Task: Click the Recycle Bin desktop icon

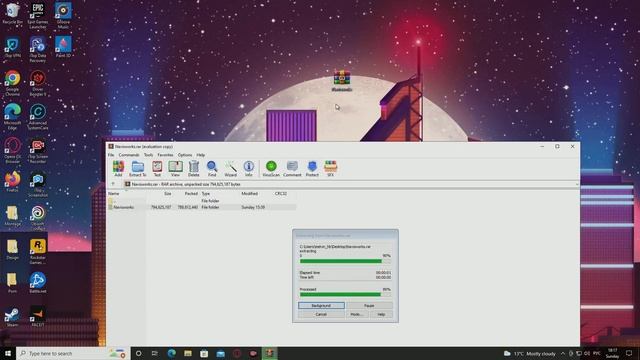Action: click(13, 13)
